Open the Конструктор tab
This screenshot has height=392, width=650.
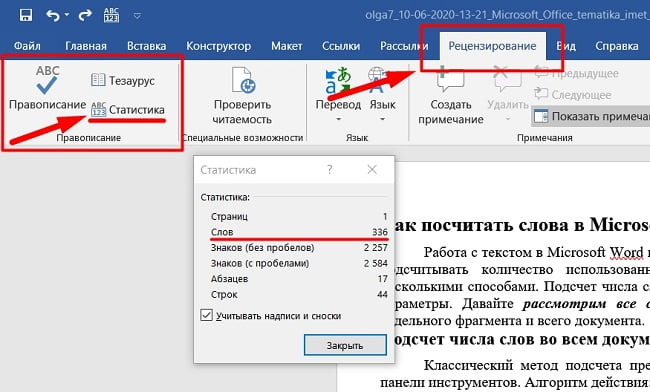click(218, 46)
